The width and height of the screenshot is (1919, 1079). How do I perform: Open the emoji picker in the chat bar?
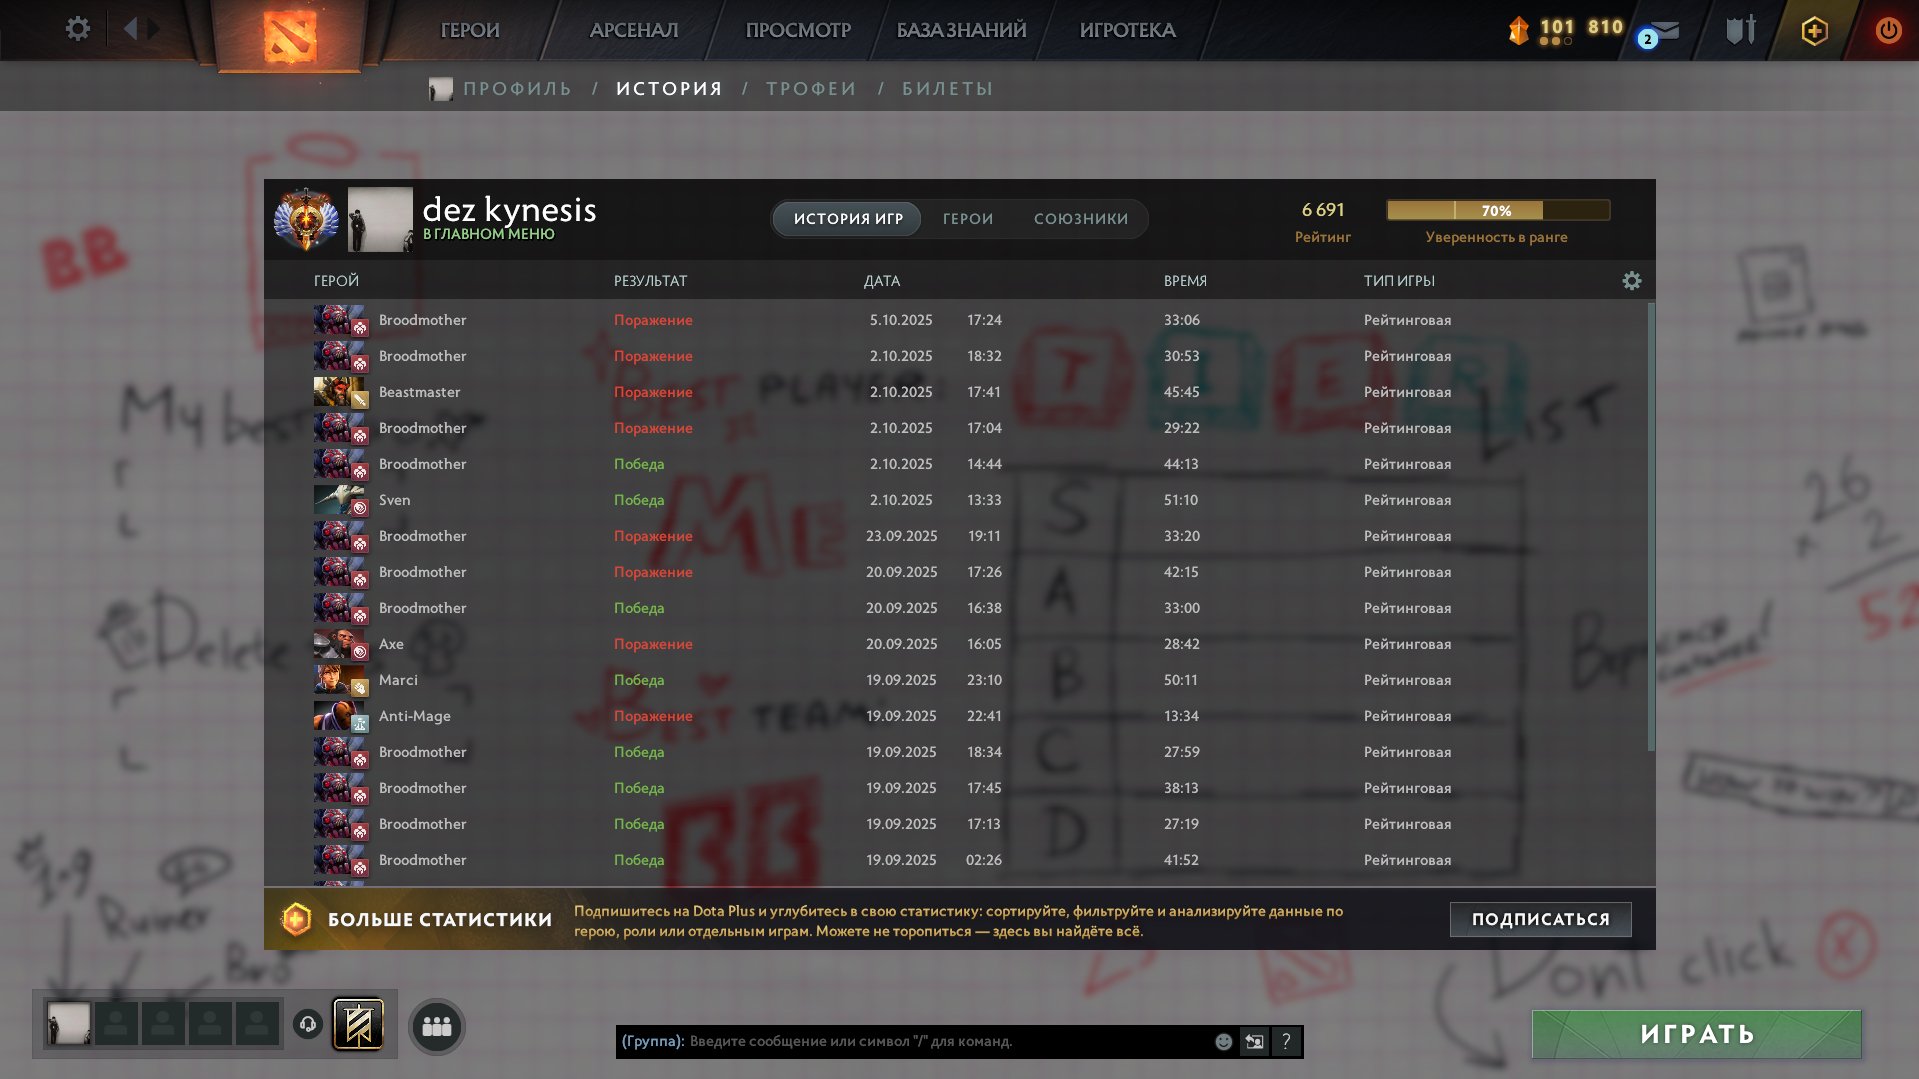point(1224,1041)
